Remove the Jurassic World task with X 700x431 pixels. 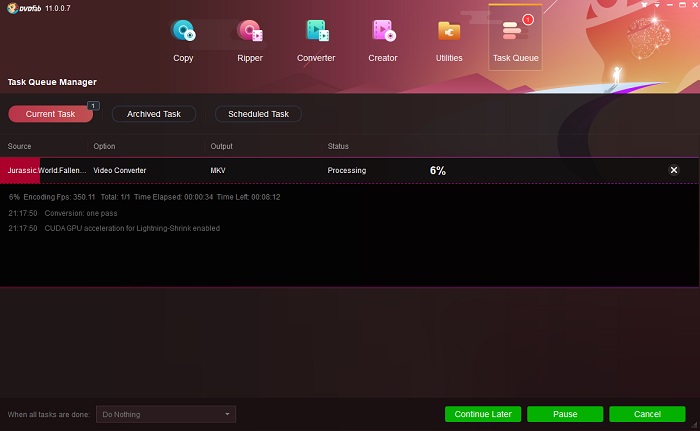tap(674, 170)
